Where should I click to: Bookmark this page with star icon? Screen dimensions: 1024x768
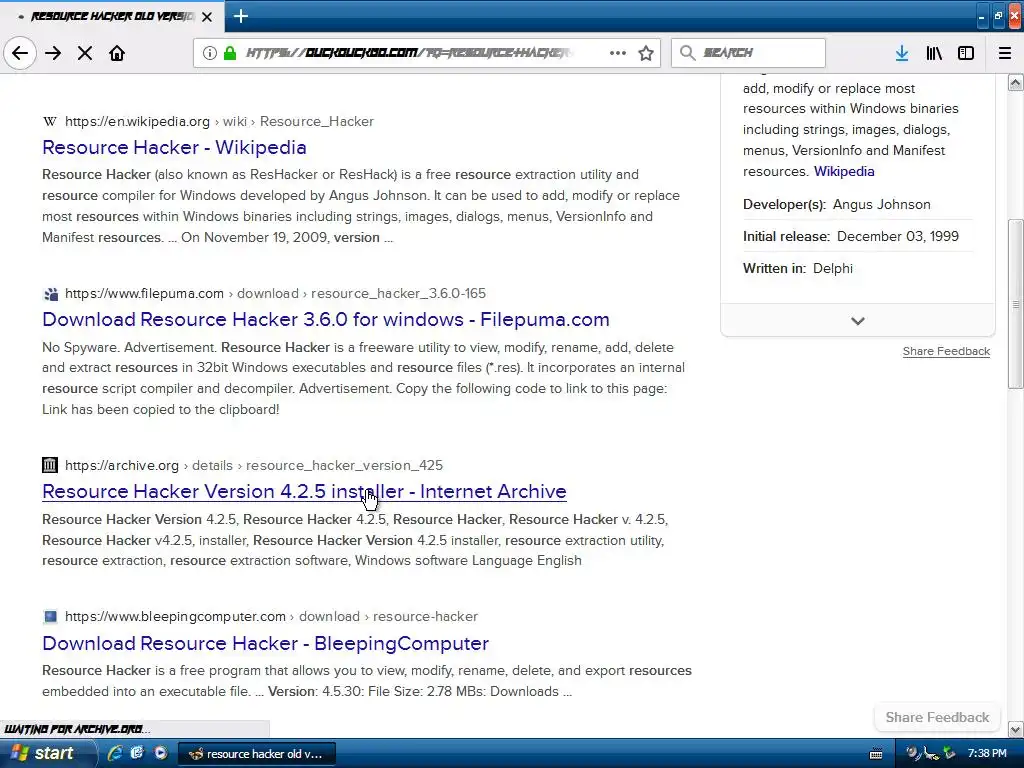(x=646, y=53)
